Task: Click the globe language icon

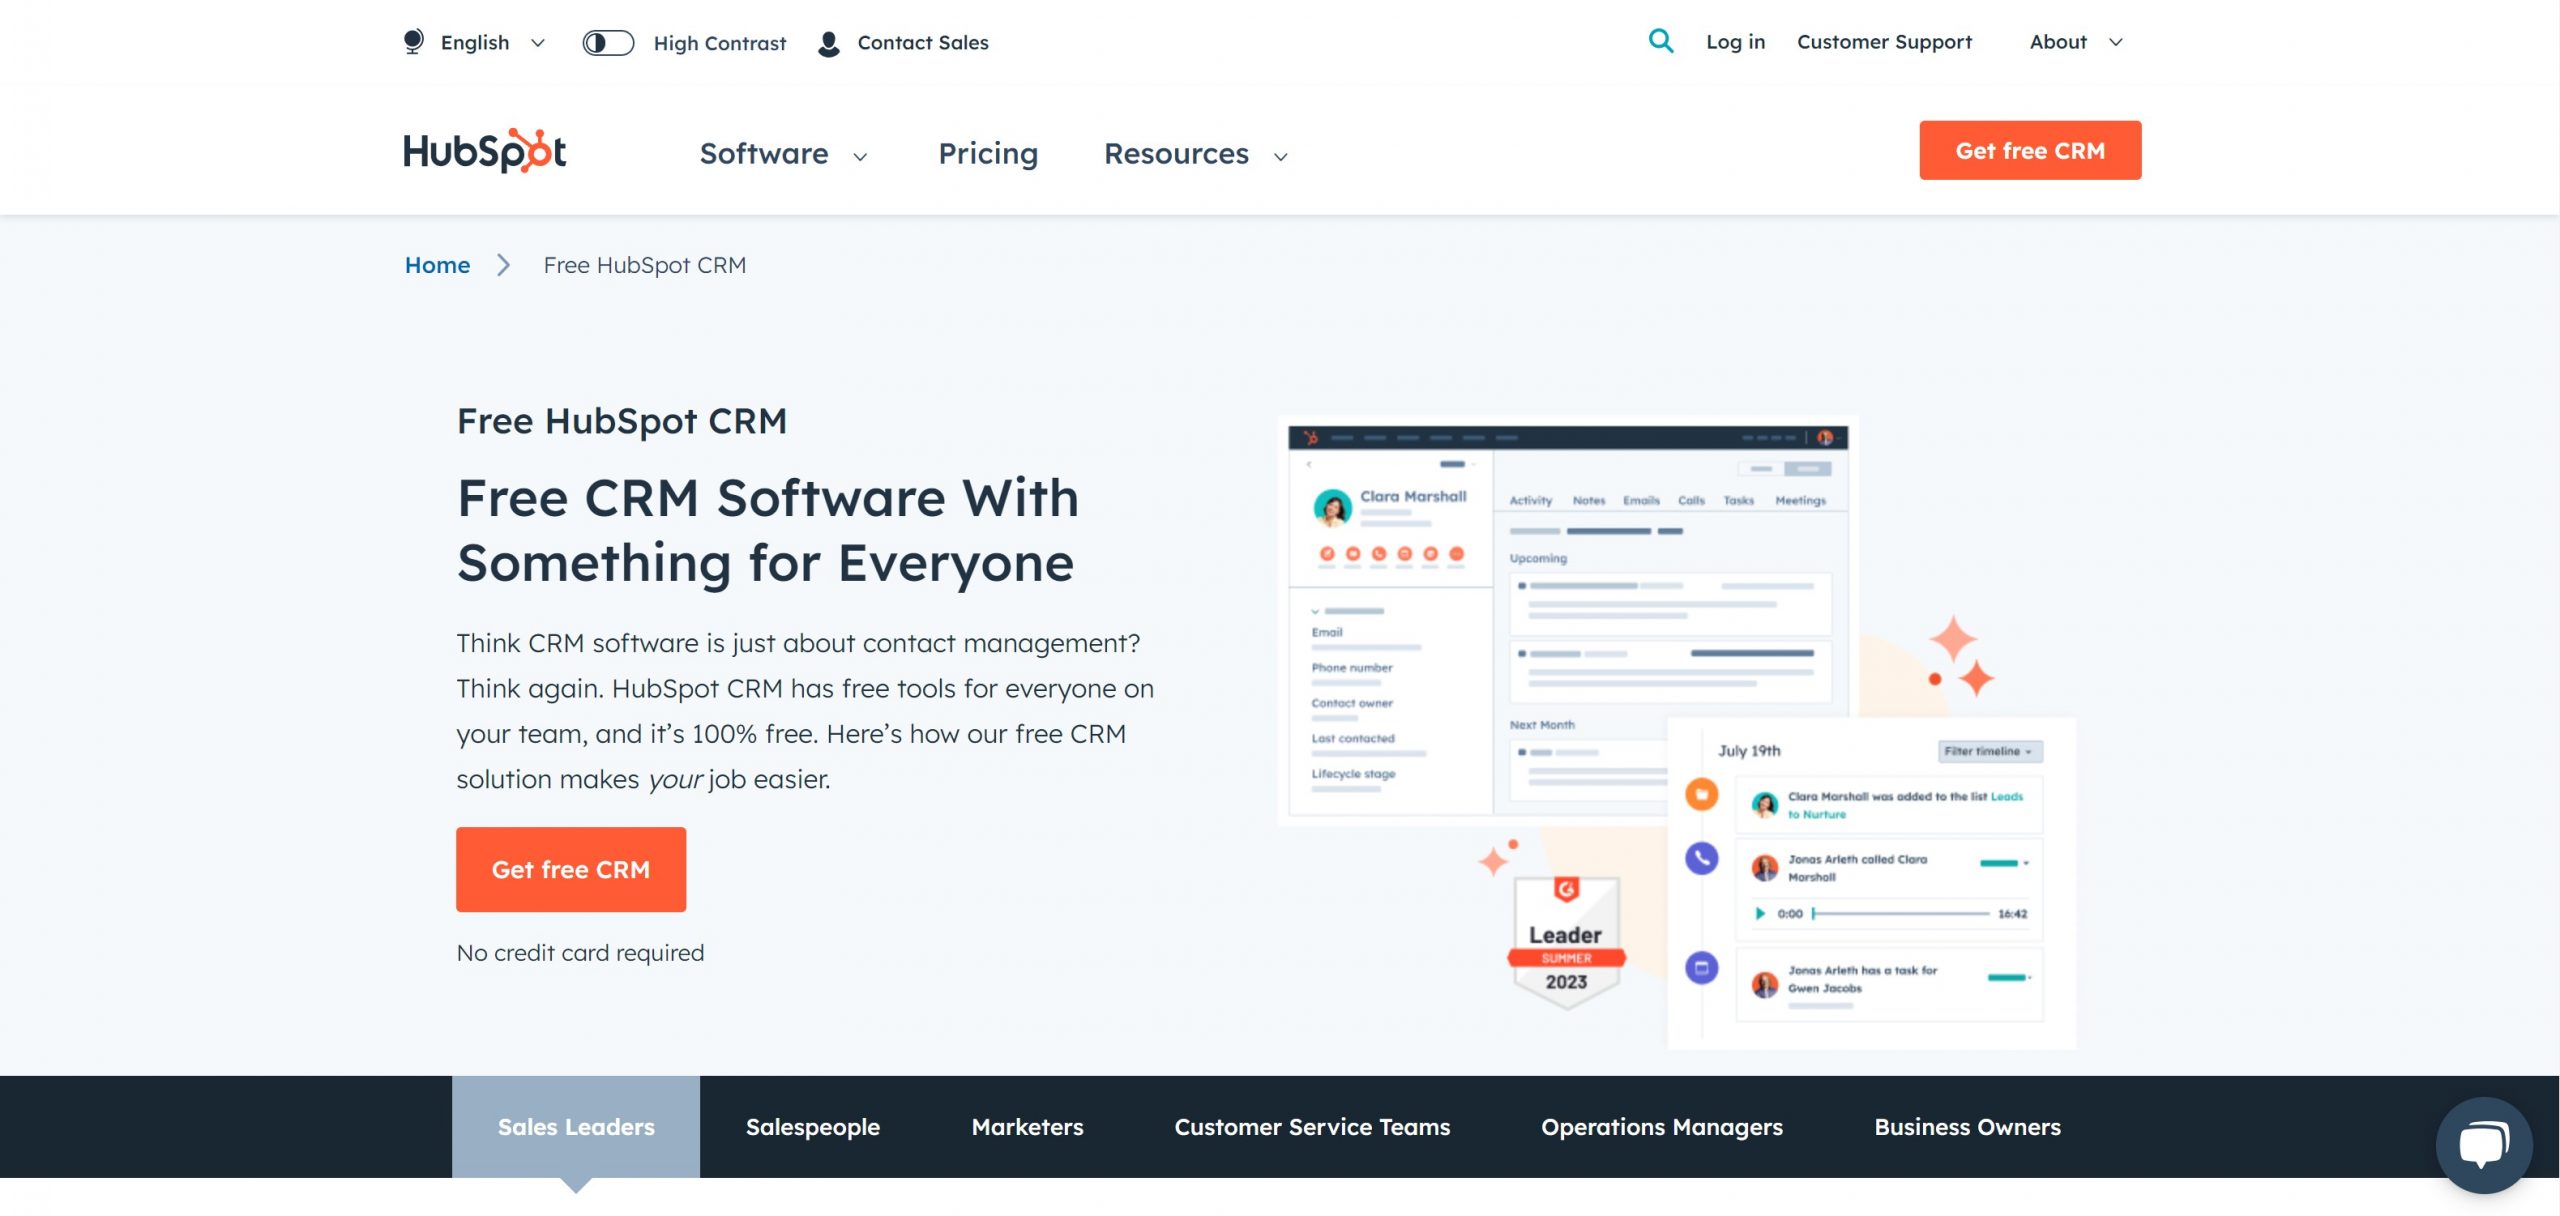Action: coord(413,42)
